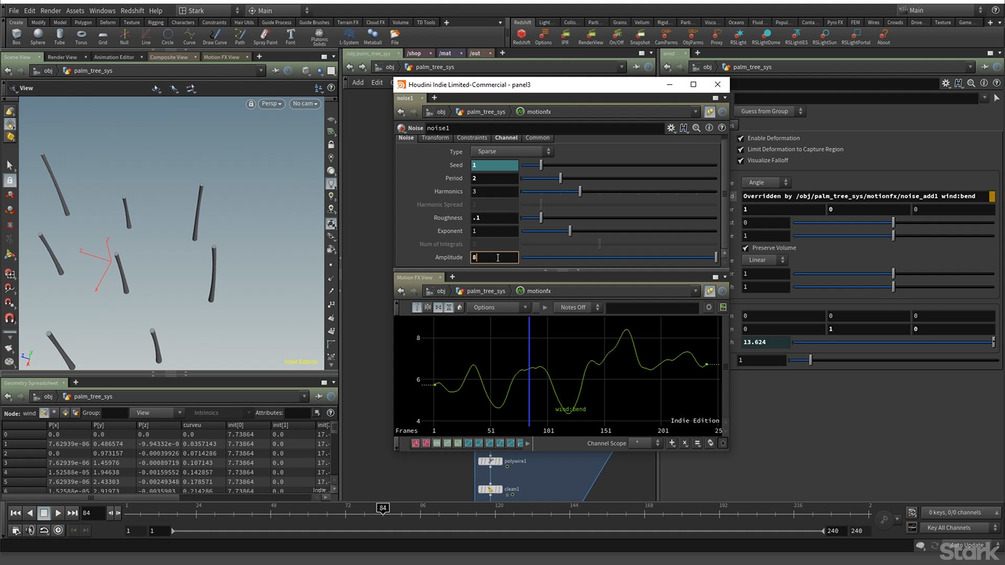
Task: Adjust the Period slider
Action: (x=619, y=178)
